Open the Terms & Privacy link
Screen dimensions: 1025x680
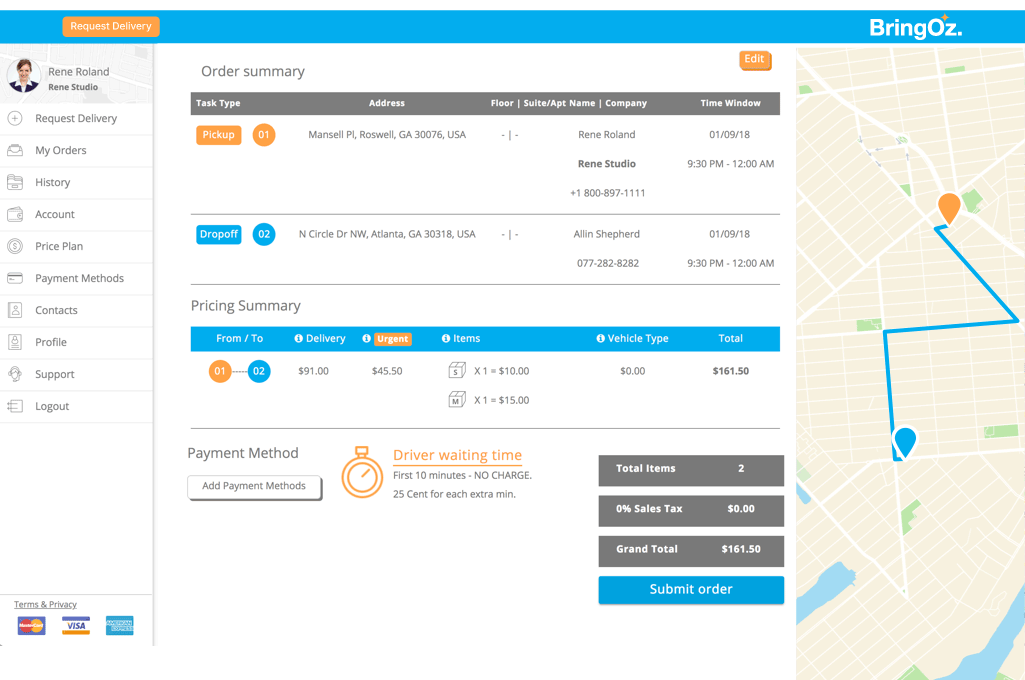[45, 604]
